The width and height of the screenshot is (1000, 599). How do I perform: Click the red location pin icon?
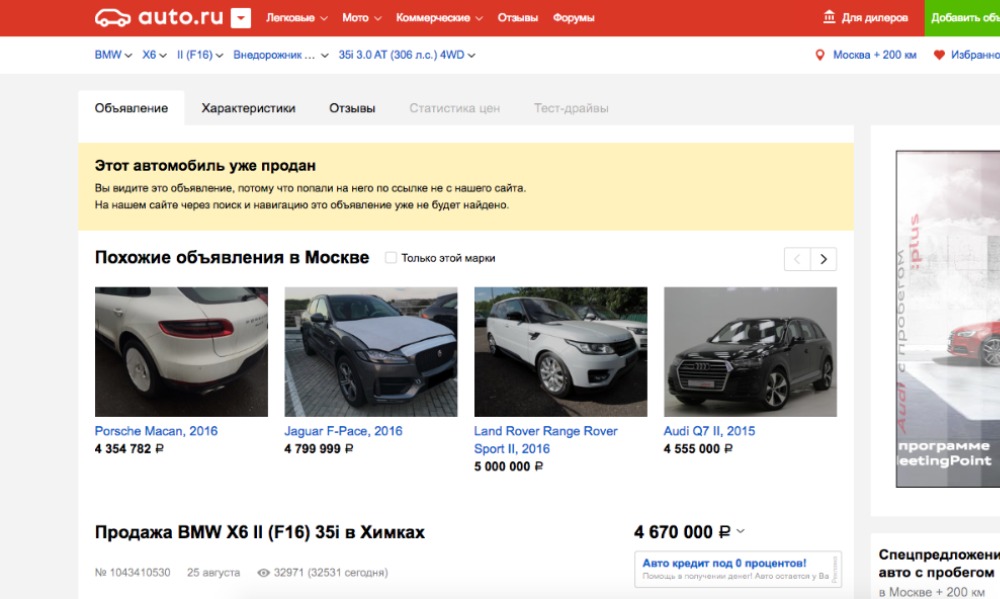coord(820,55)
